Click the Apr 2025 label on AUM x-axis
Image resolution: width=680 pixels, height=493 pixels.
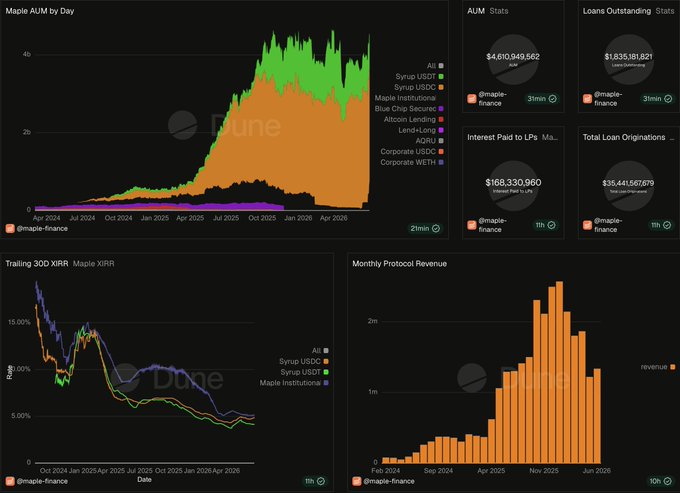(190, 218)
